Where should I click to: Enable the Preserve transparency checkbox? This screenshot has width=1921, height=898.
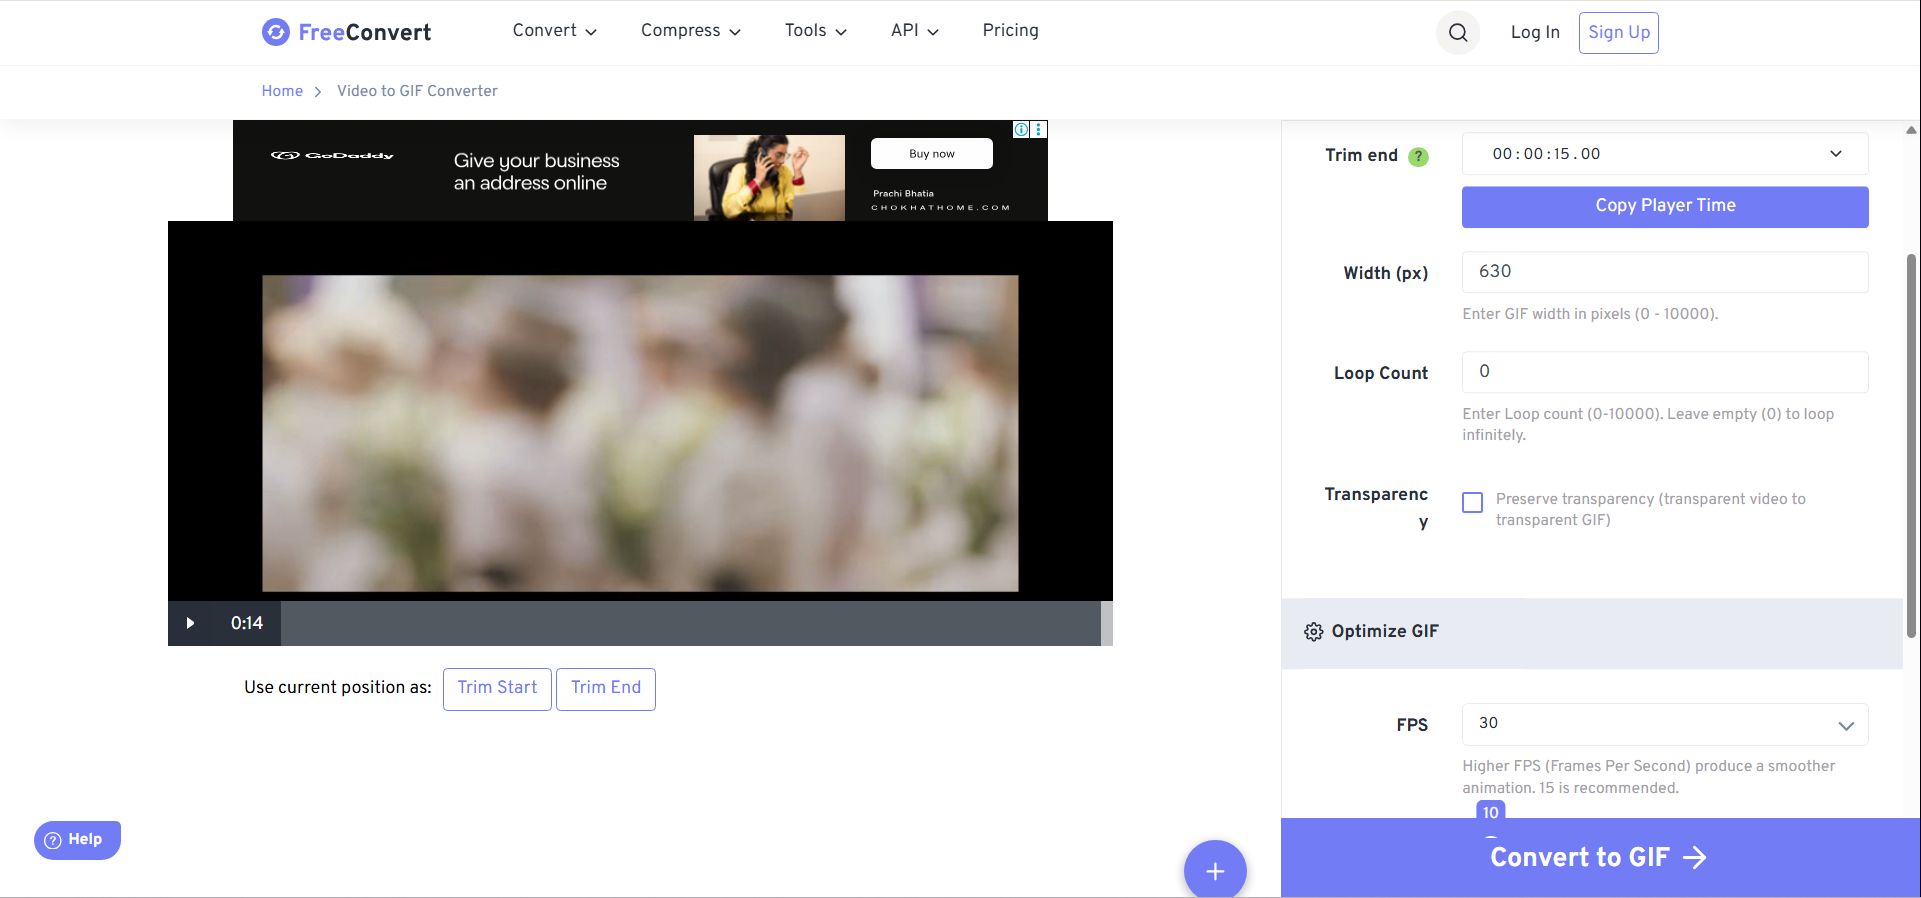1472,502
